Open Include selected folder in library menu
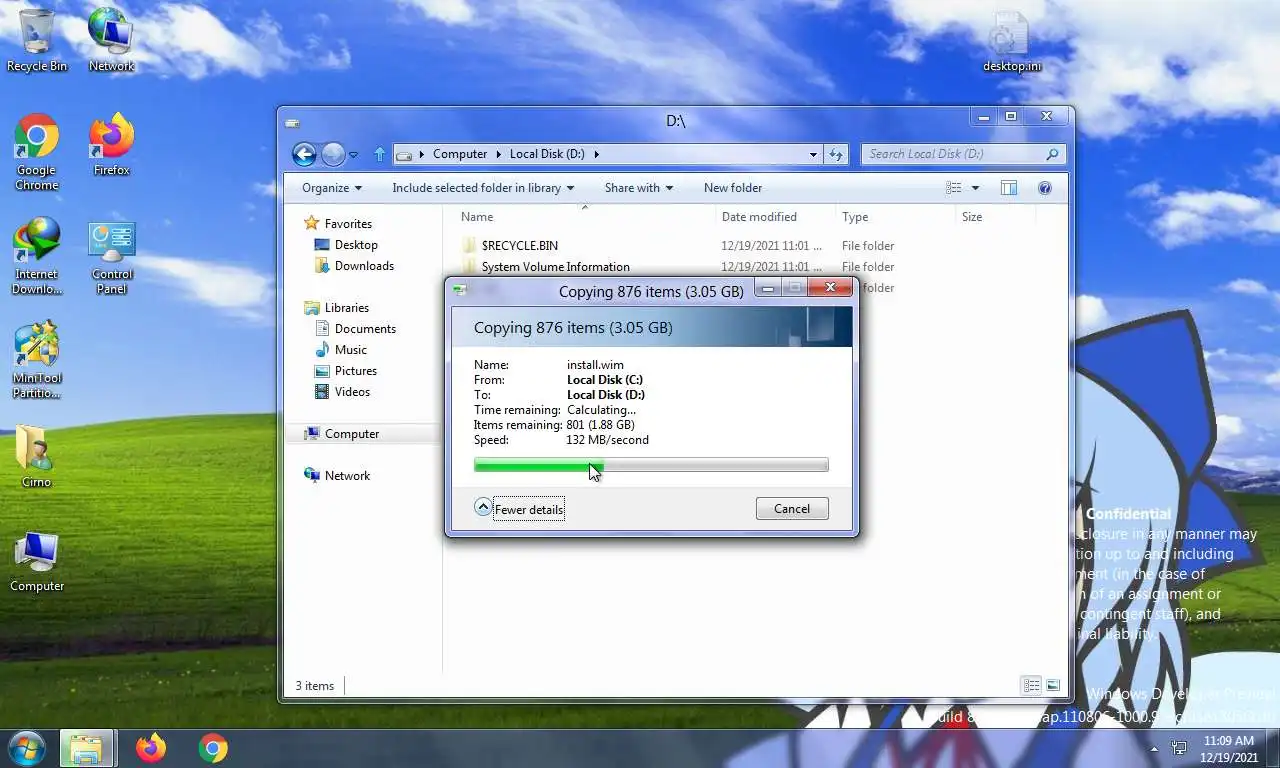 (x=483, y=188)
